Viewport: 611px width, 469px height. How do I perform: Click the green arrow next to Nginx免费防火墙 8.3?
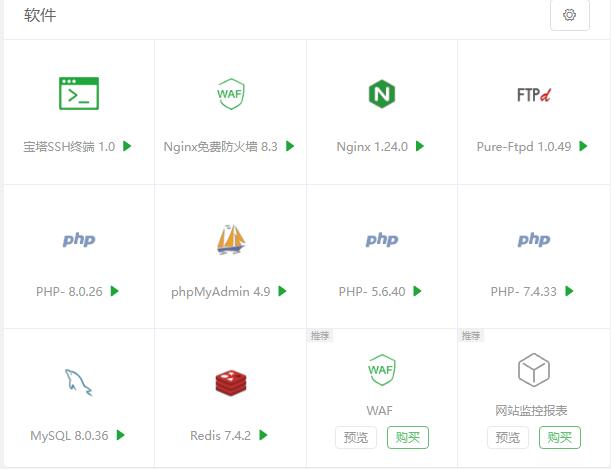click(x=290, y=146)
